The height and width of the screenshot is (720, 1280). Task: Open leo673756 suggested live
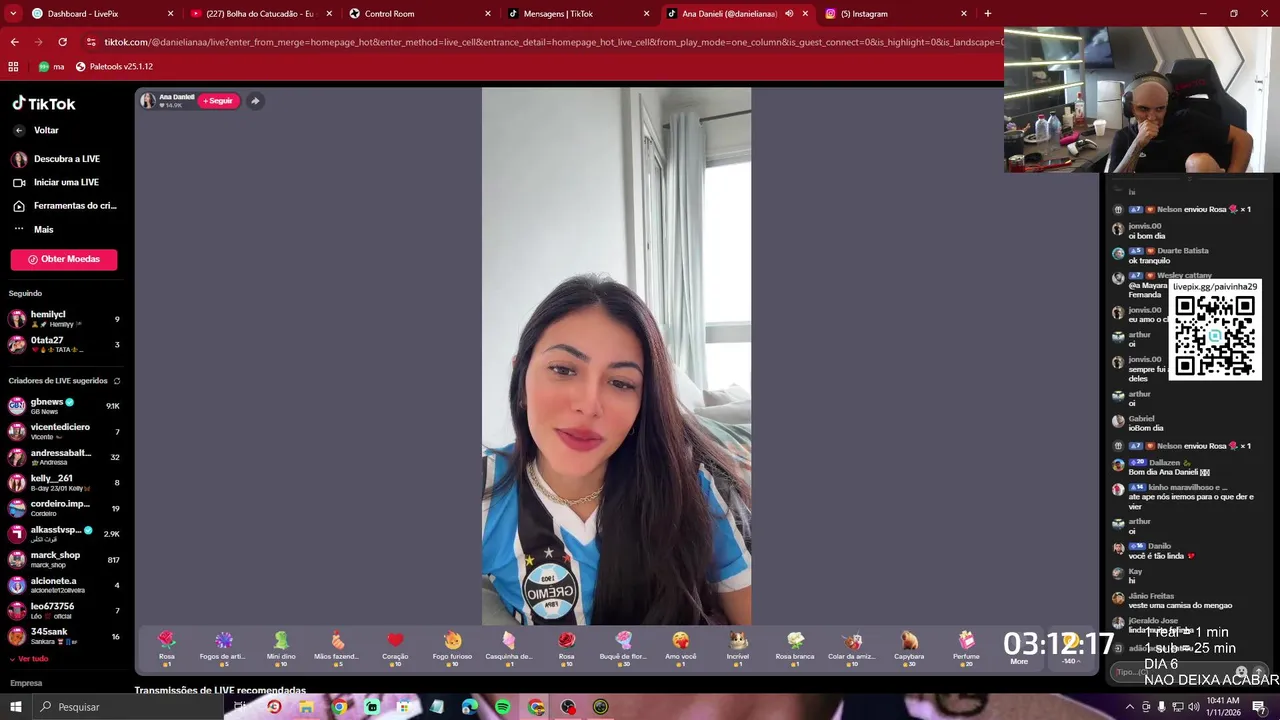tap(64, 611)
